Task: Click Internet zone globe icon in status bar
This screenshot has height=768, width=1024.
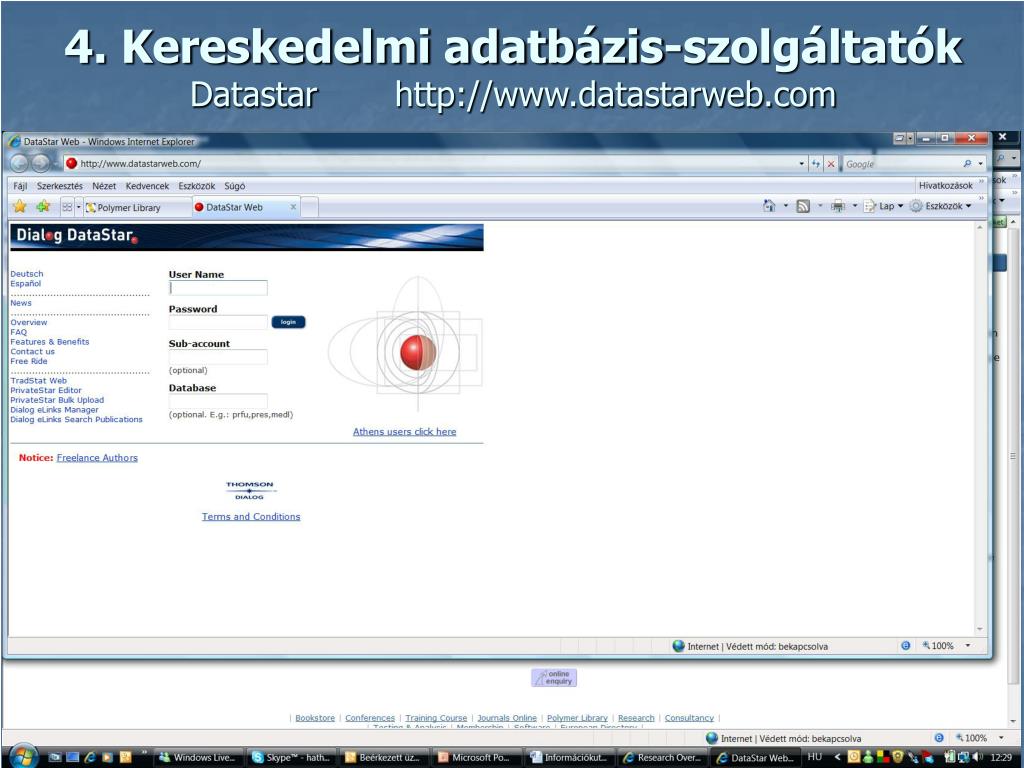Action: [x=679, y=646]
